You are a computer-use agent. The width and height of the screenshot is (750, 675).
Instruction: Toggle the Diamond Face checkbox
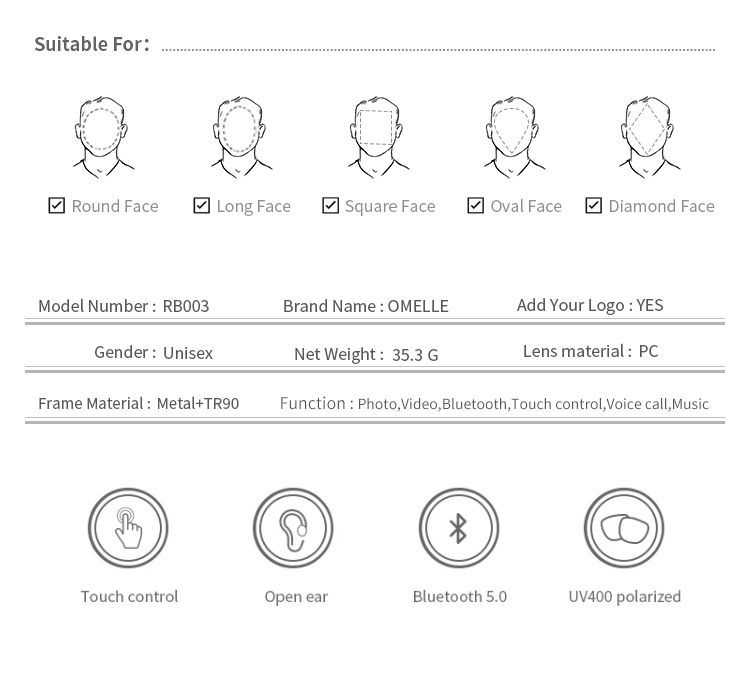pos(594,205)
